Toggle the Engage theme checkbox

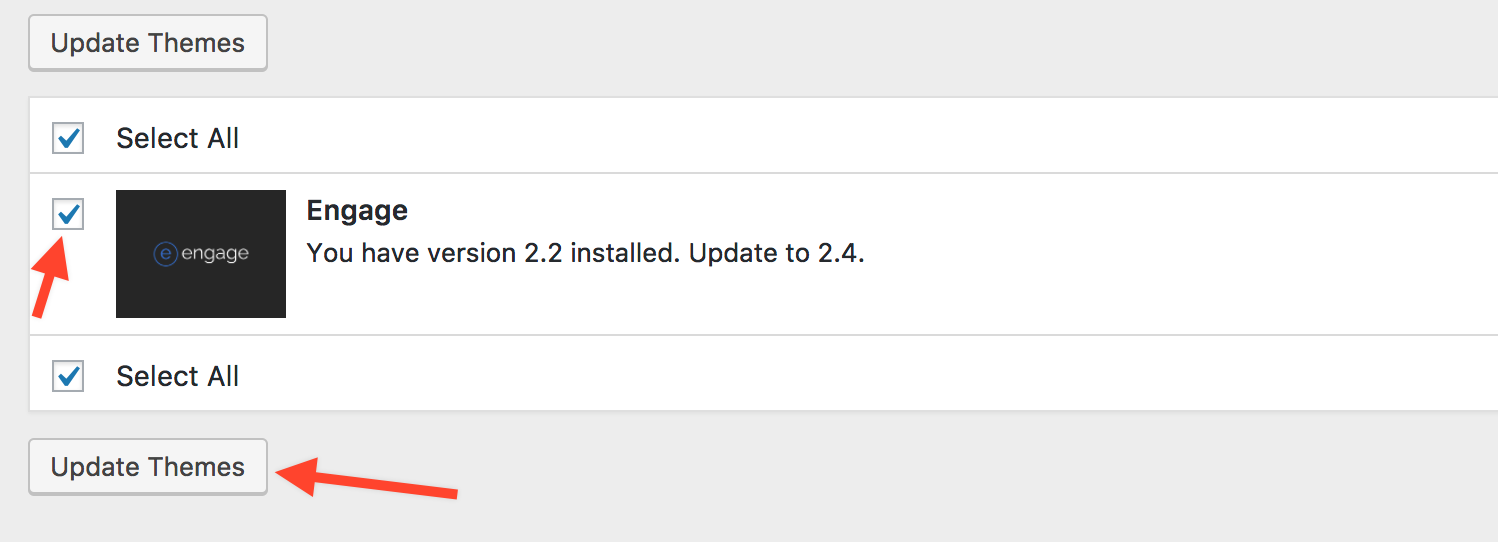point(68,214)
